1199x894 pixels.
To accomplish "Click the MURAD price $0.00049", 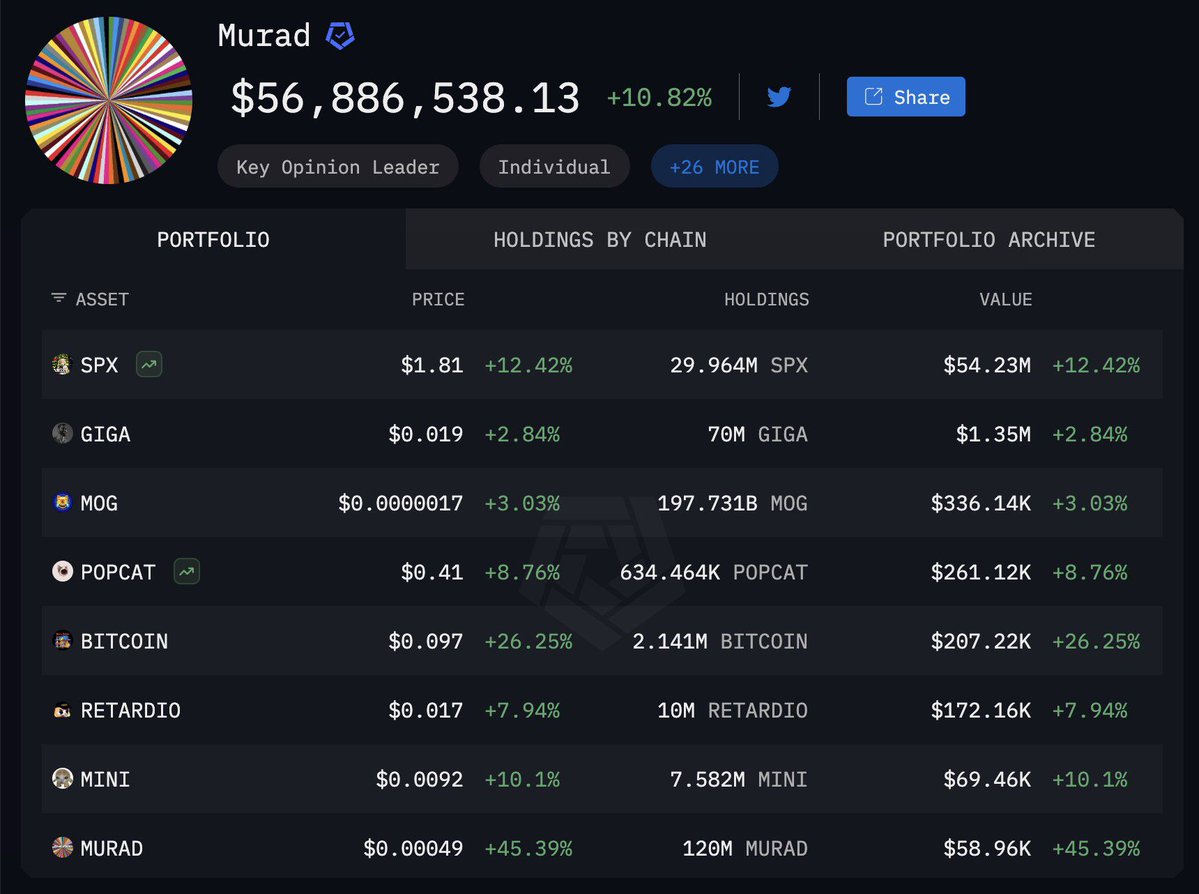I will tap(413, 848).
